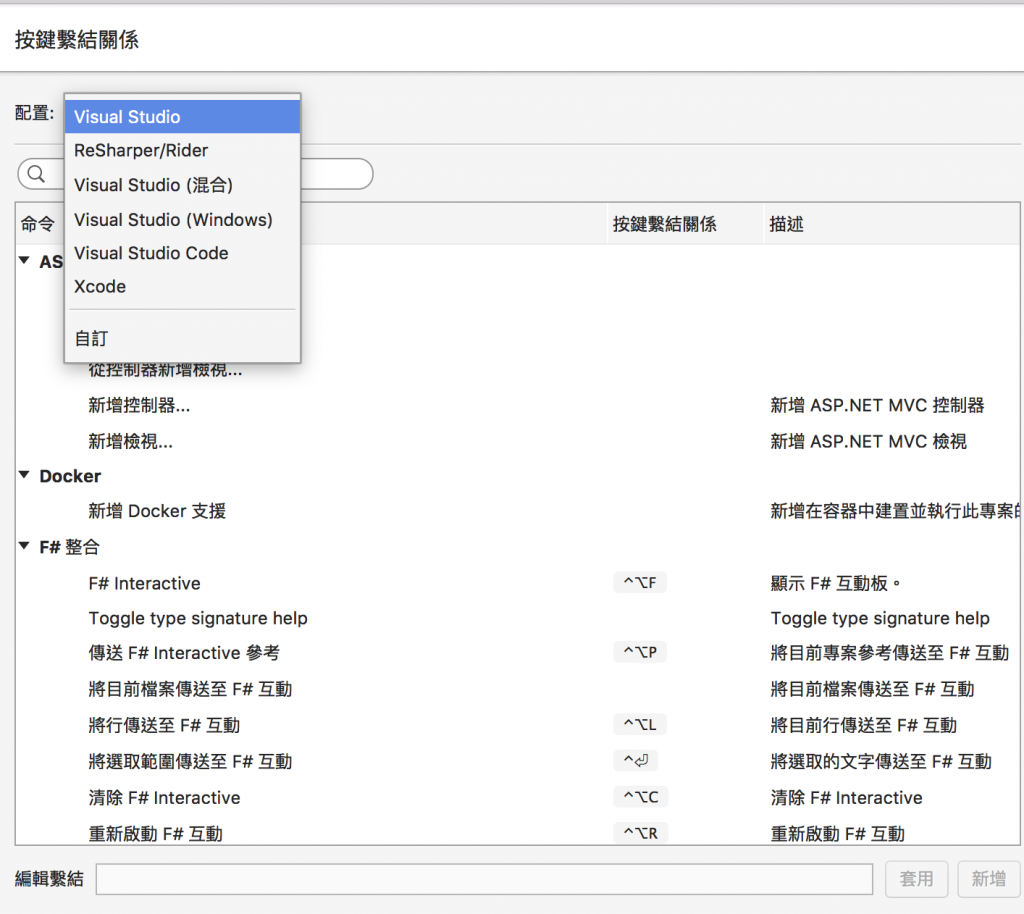Click the ^⌥R shortcut badge
Image resolution: width=1024 pixels, height=914 pixels.
(641, 833)
